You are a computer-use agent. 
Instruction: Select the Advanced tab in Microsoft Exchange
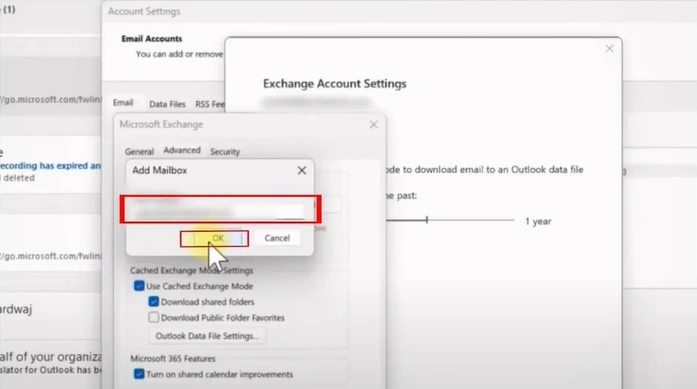(182, 150)
